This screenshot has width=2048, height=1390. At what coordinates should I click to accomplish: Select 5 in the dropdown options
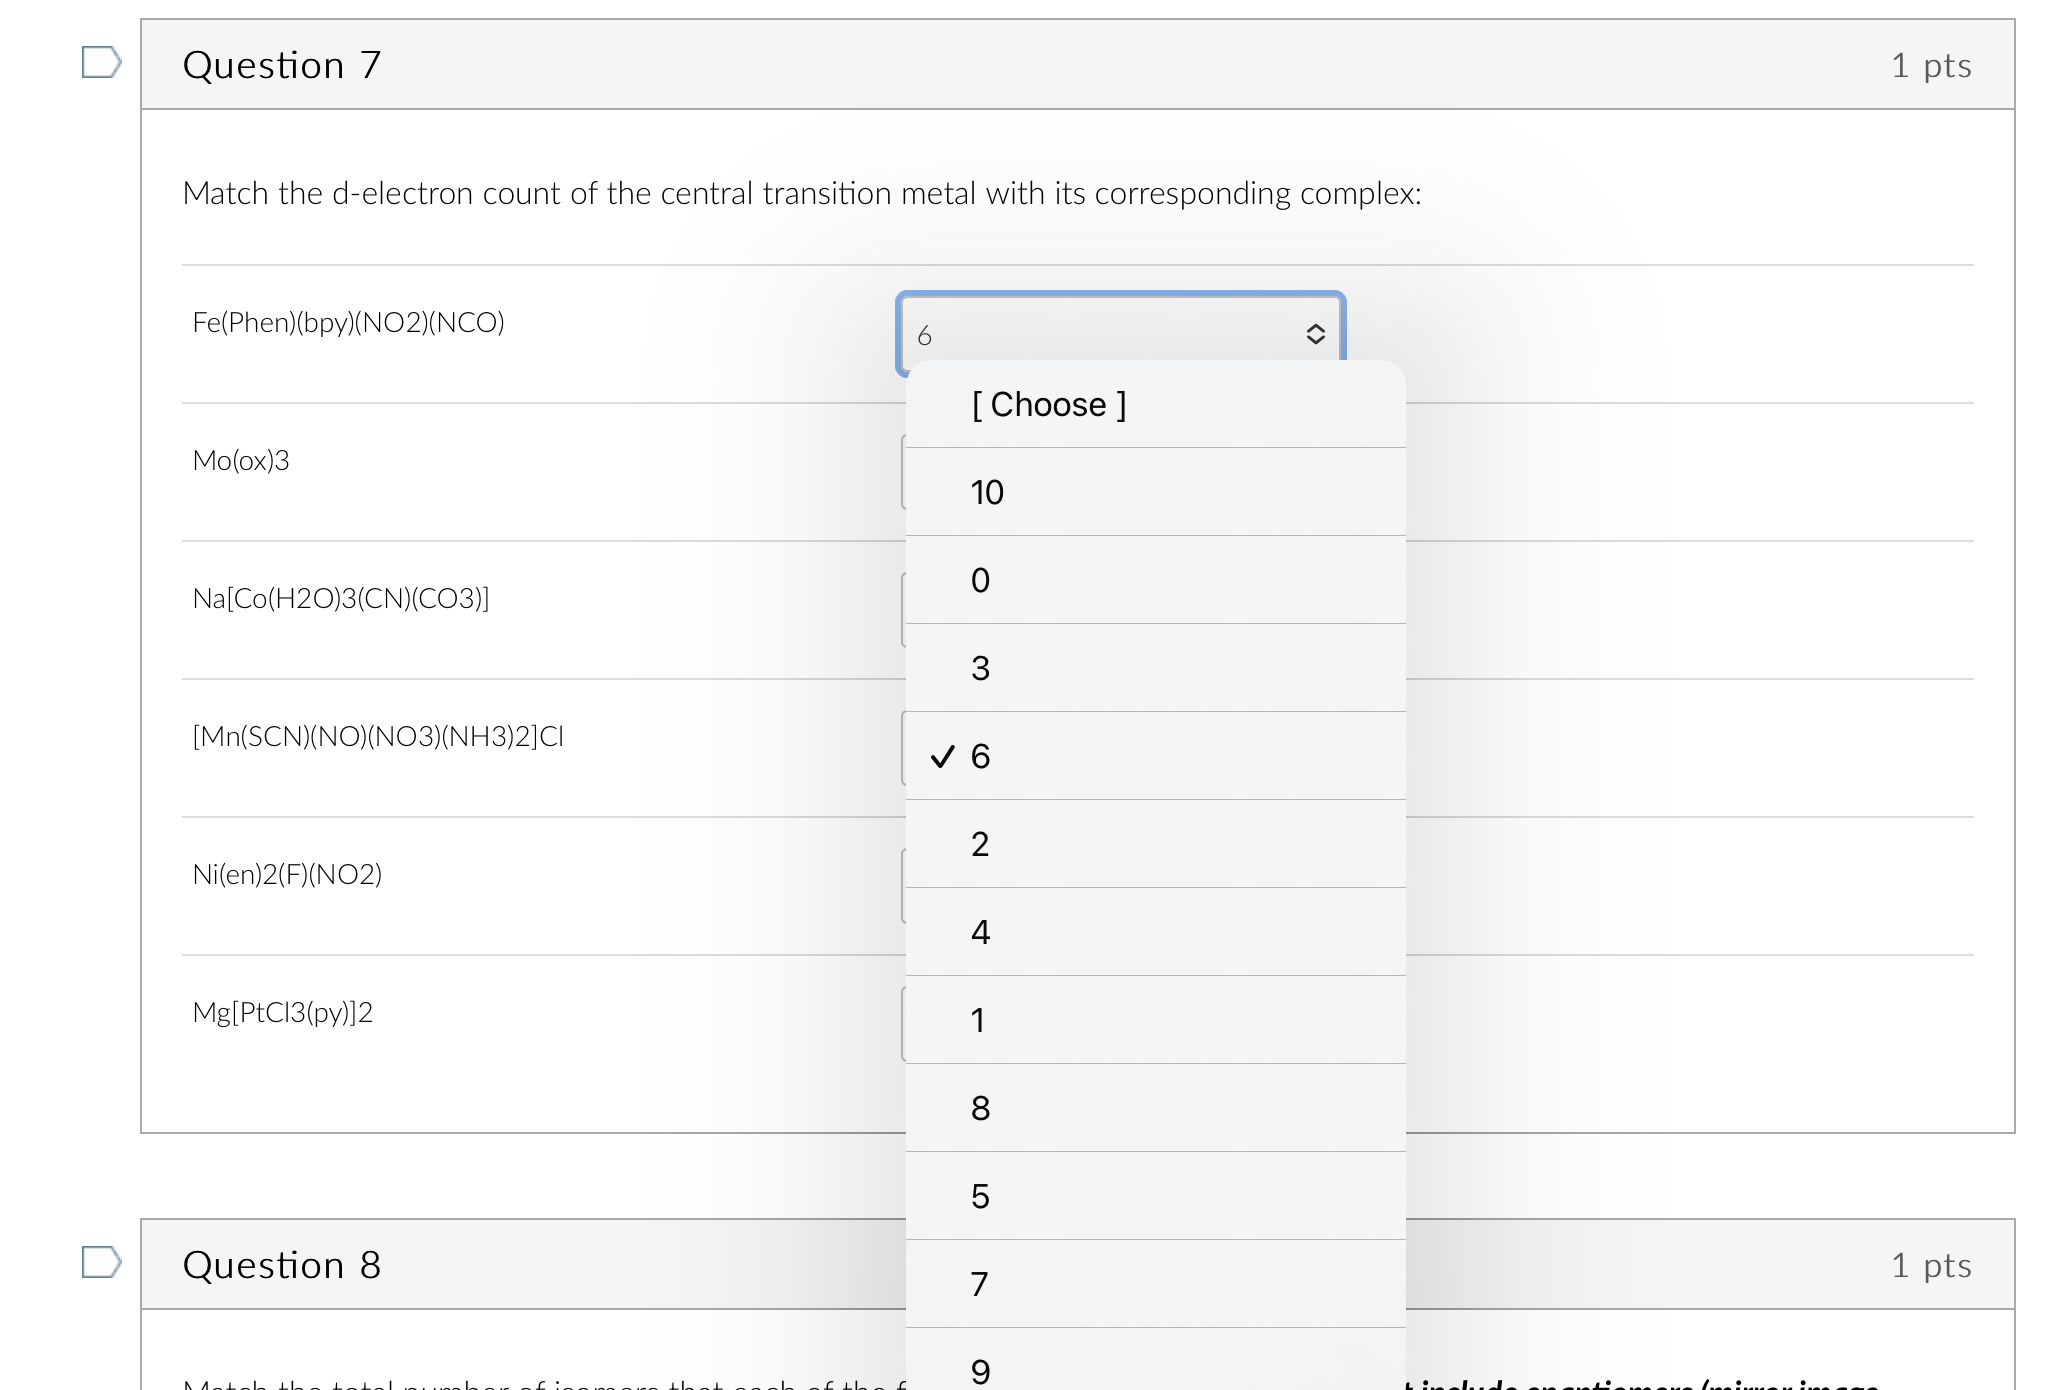[980, 1196]
